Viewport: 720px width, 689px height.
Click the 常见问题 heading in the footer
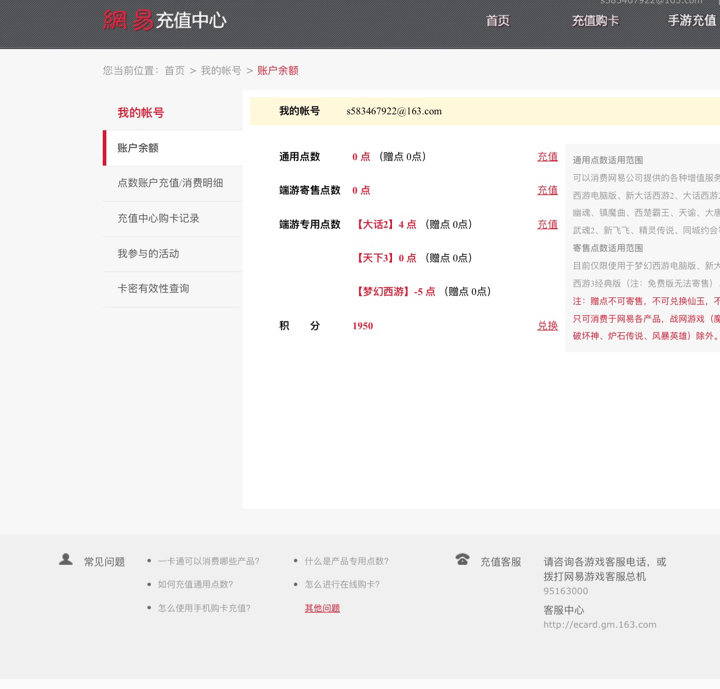104,562
